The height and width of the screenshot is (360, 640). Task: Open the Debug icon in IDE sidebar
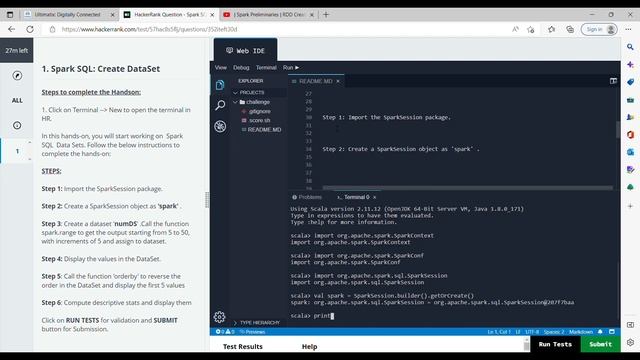click(220, 127)
